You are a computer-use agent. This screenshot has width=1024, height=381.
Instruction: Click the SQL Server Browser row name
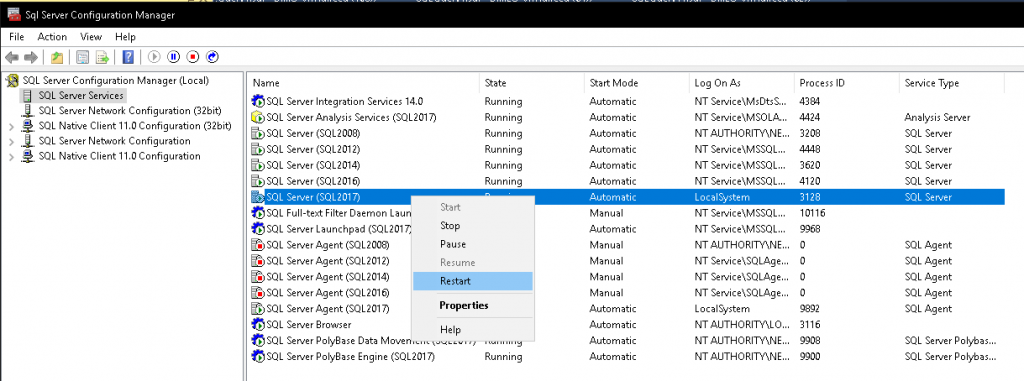(308, 325)
